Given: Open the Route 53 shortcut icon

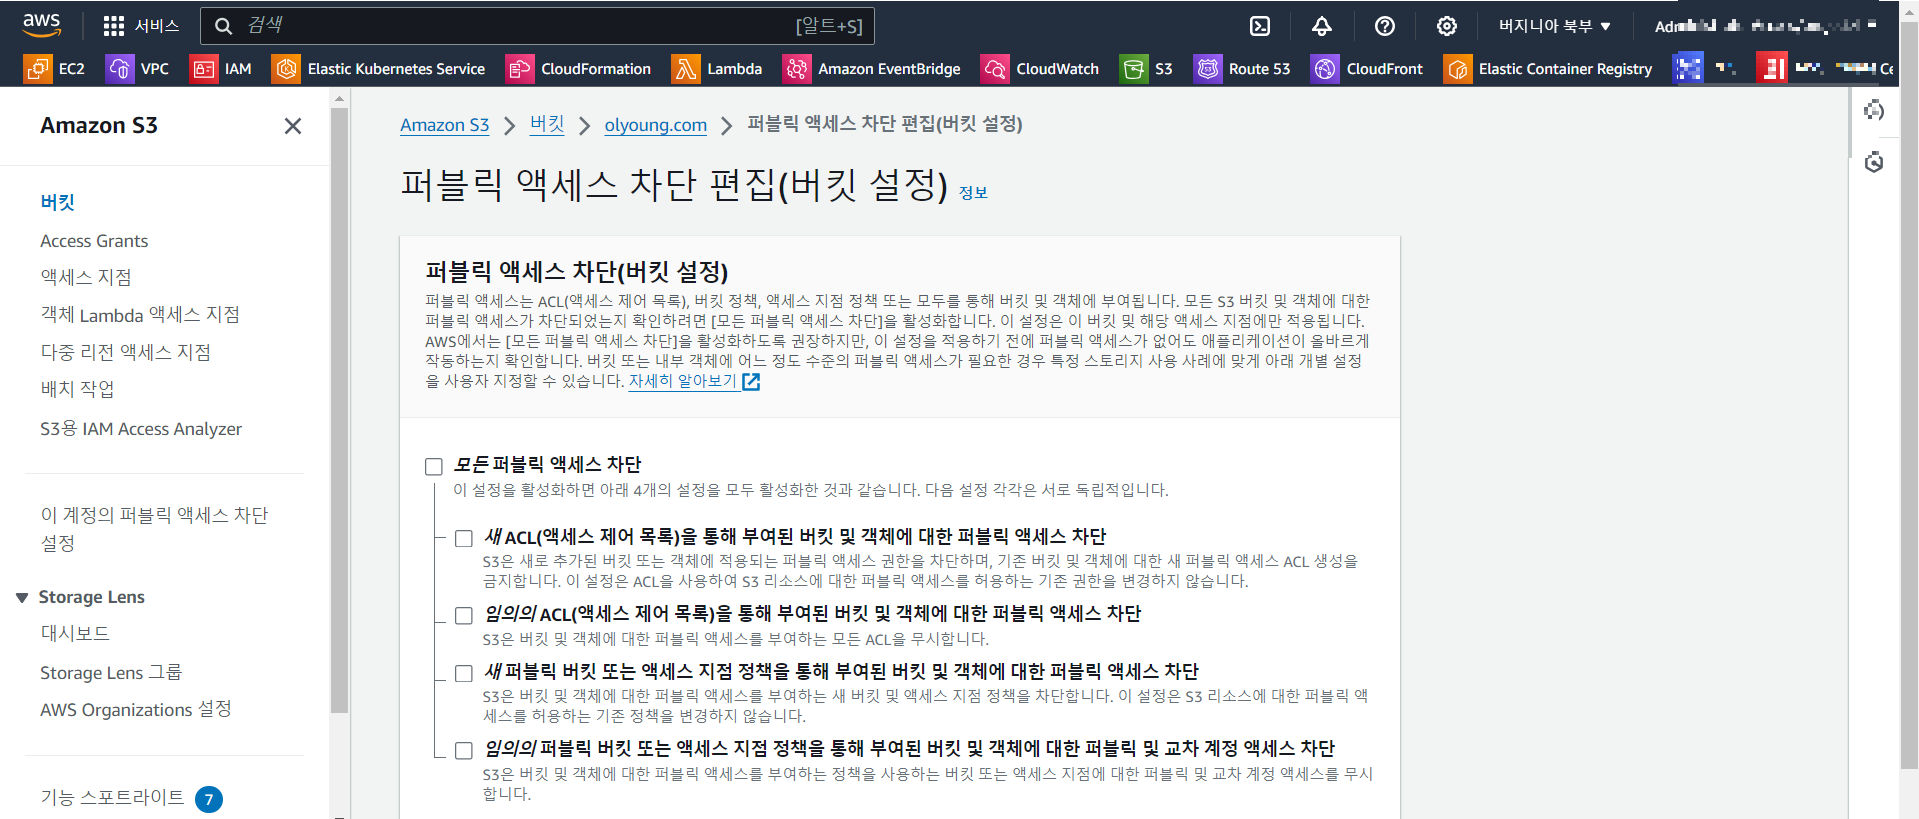Looking at the screenshot, I should click(x=1208, y=69).
